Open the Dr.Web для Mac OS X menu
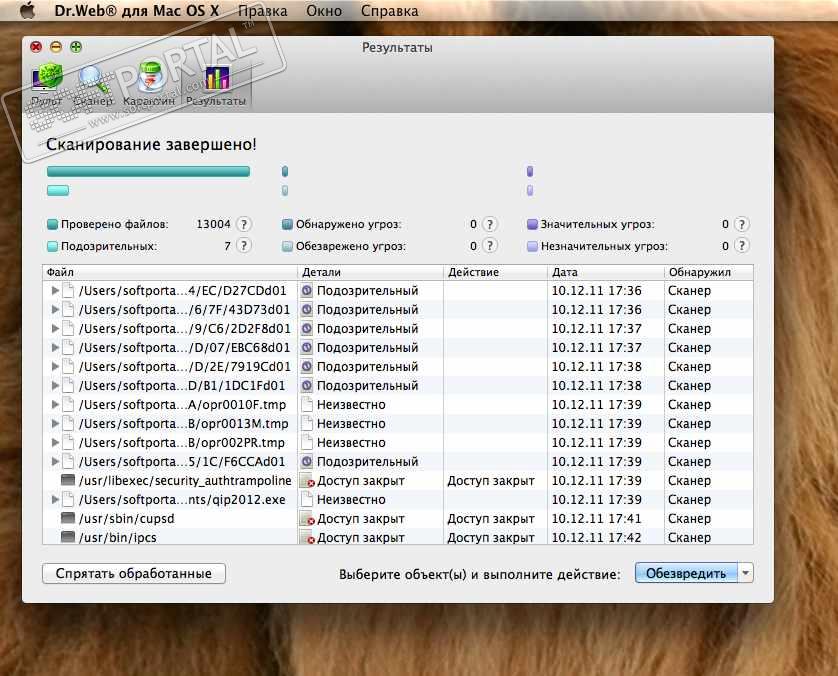Image resolution: width=838 pixels, height=676 pixels. [136, 11]
